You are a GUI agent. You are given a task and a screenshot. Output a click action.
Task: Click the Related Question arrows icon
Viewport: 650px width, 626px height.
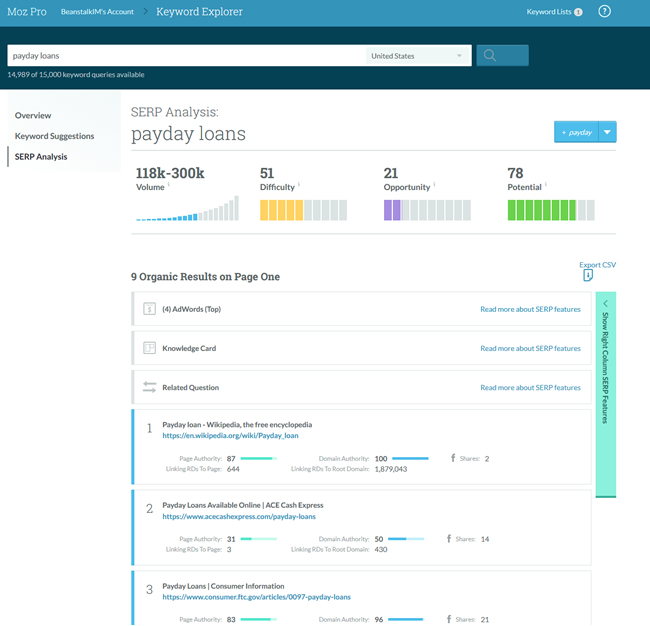pos(149,387)
